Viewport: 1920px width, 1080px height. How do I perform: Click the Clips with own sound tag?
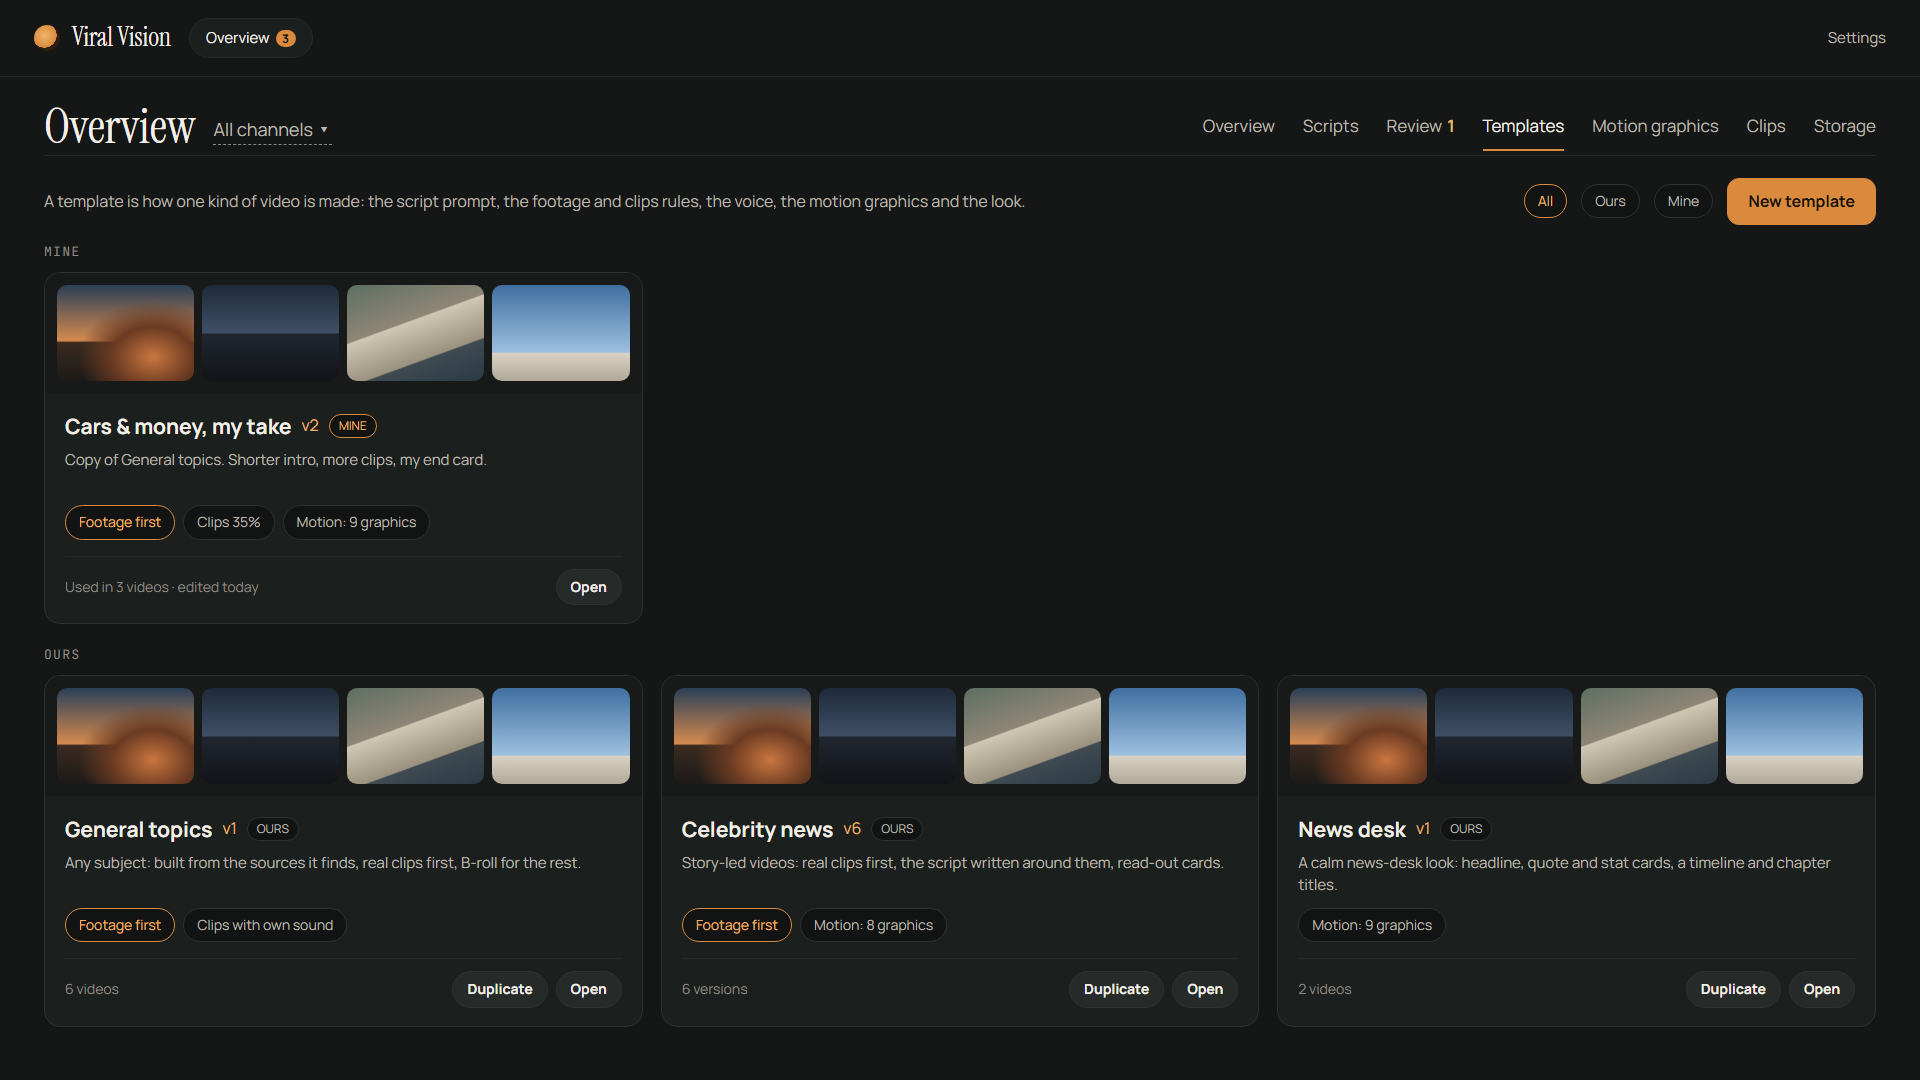coord(265,925)
